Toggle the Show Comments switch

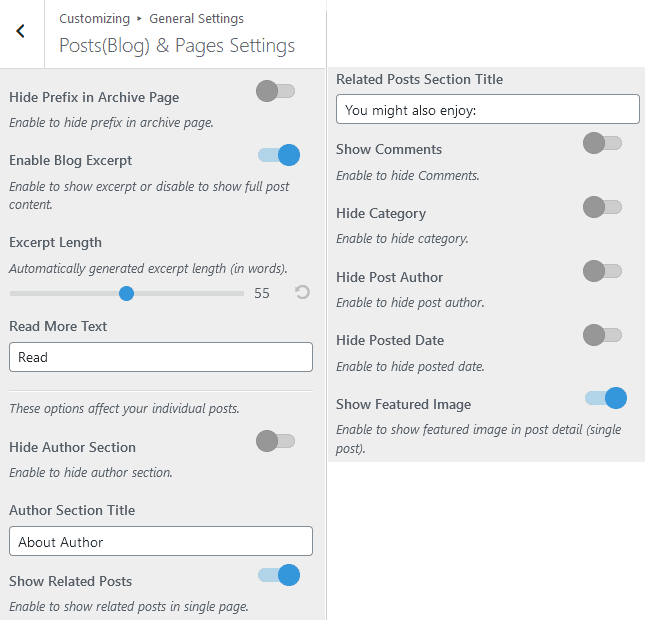tap(603, 143)
